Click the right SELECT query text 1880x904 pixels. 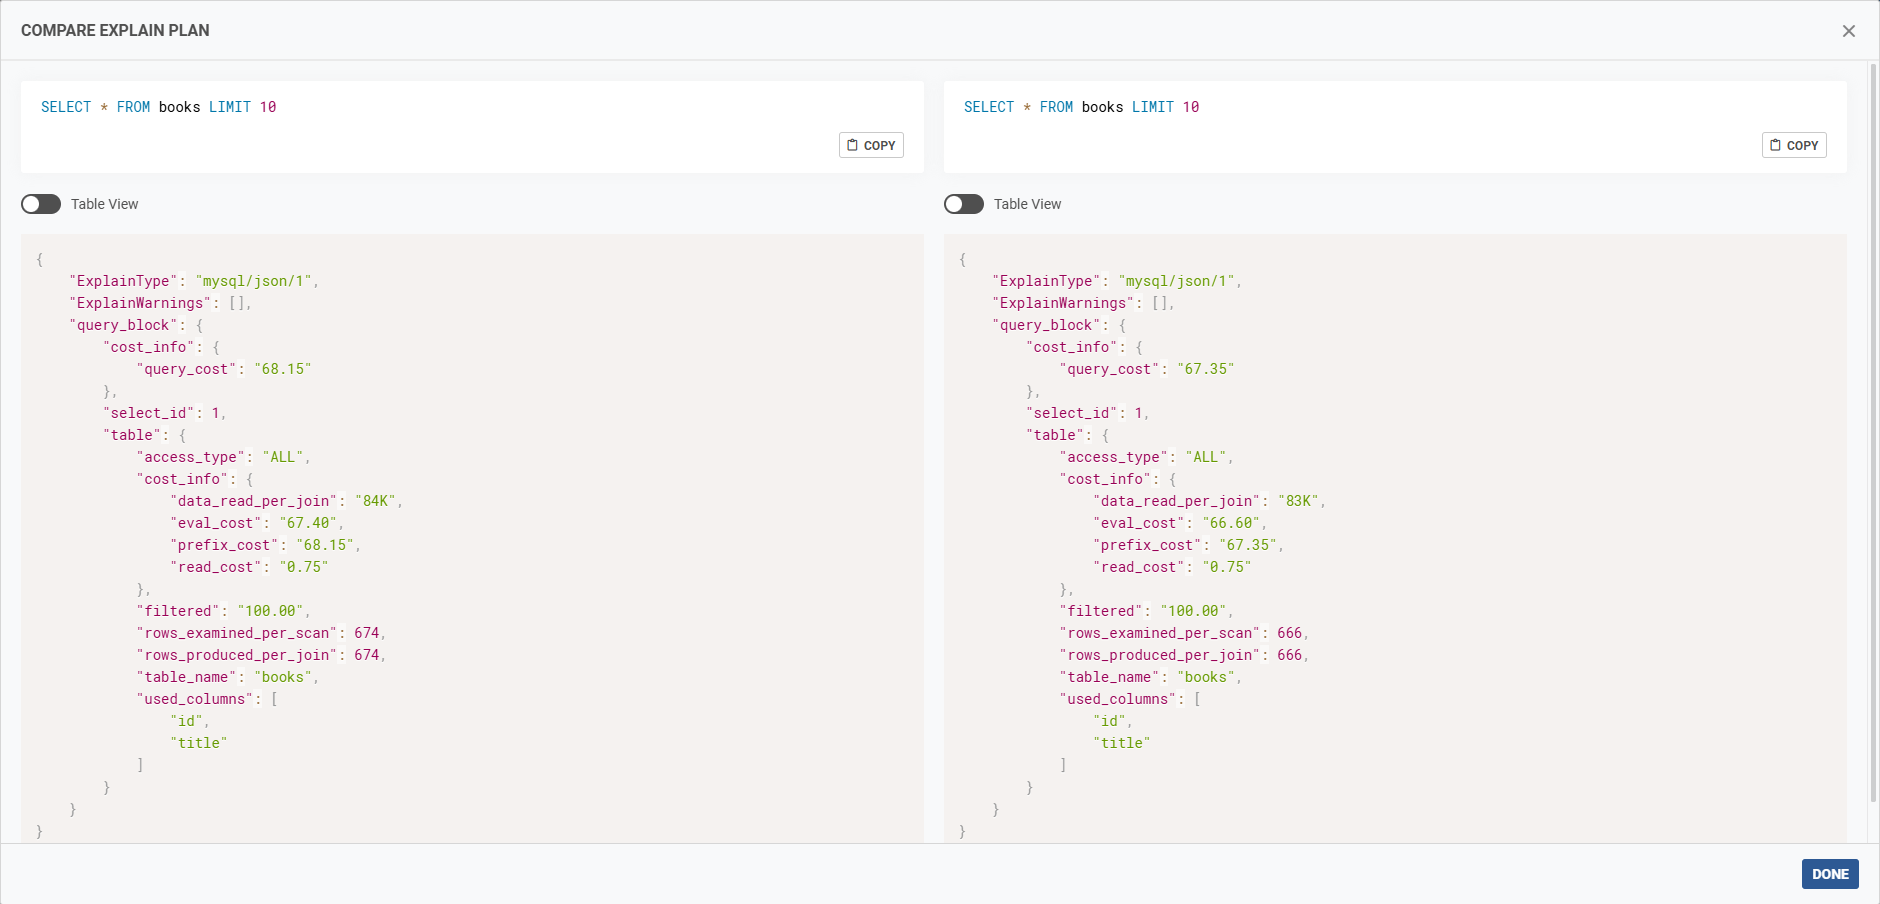click(x=1081, y=107)
